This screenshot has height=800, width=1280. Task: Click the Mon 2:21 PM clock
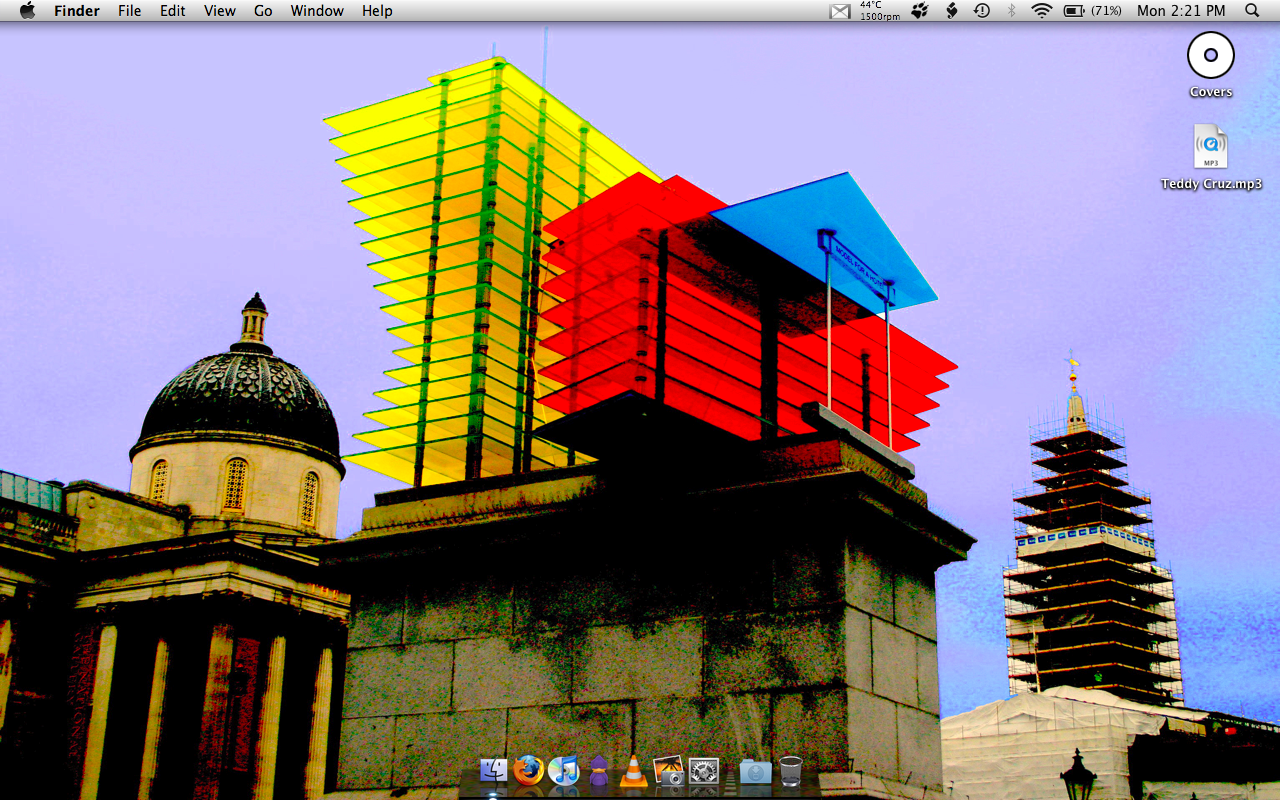tap(1181, 11)
